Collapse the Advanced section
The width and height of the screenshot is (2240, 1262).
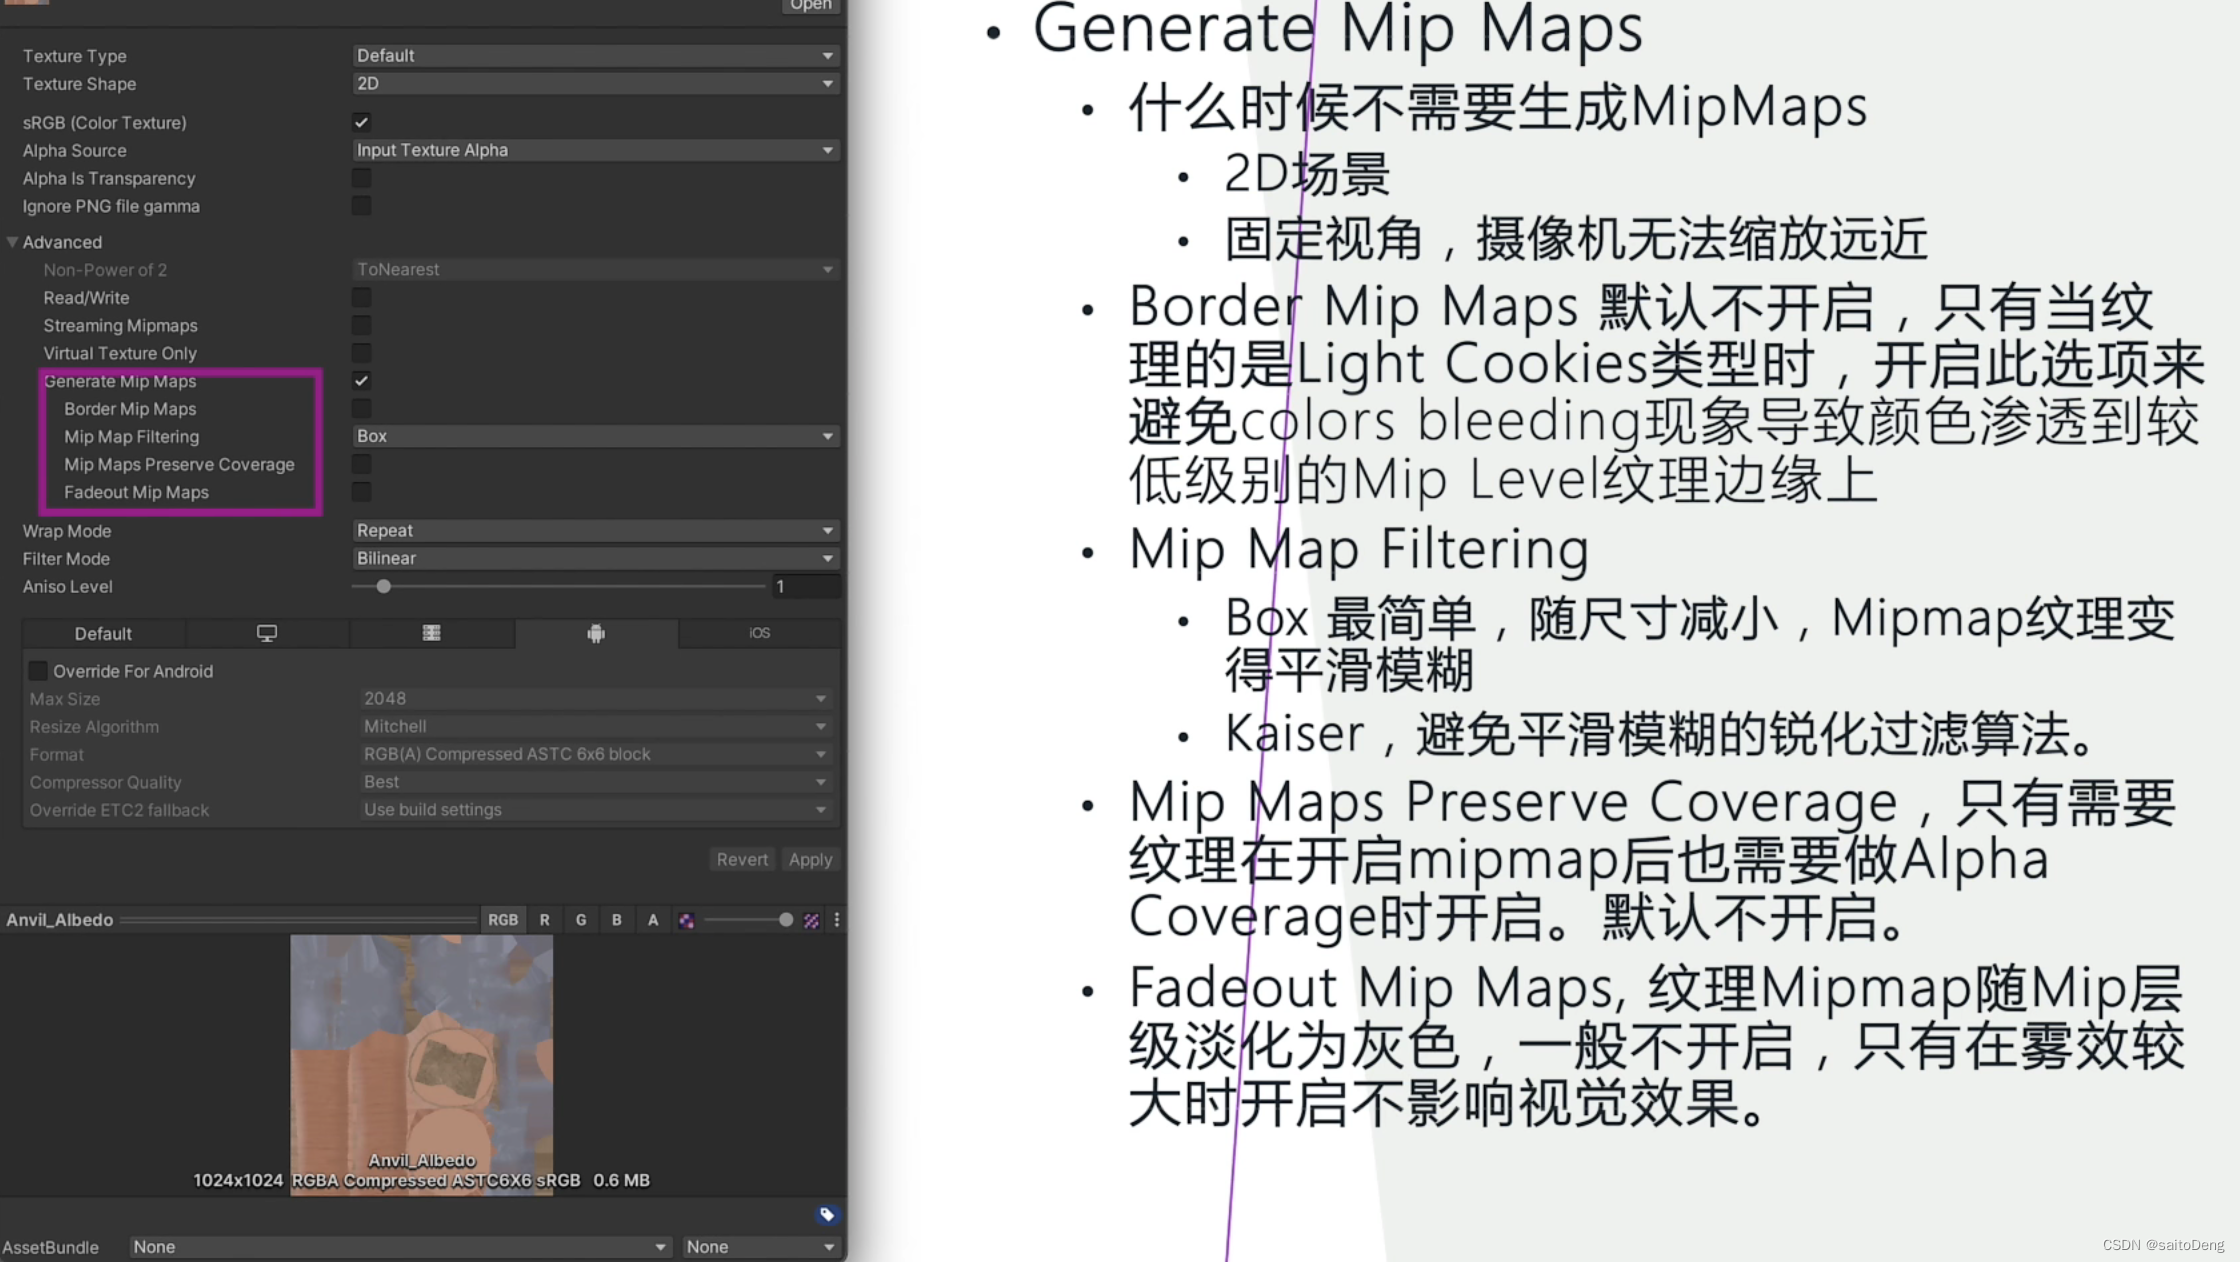pyautogui.click(x=13, y=242)
